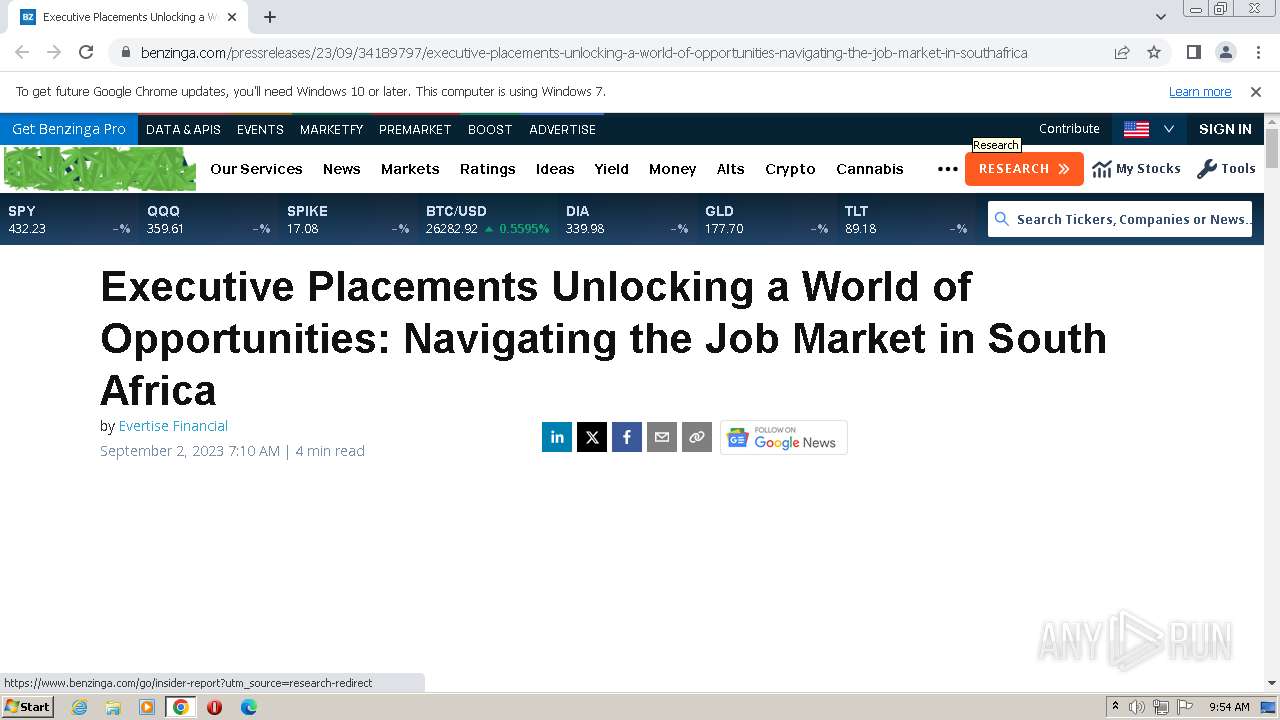
Task: Open PREMARKET in top bar
Action: (415, 129)
